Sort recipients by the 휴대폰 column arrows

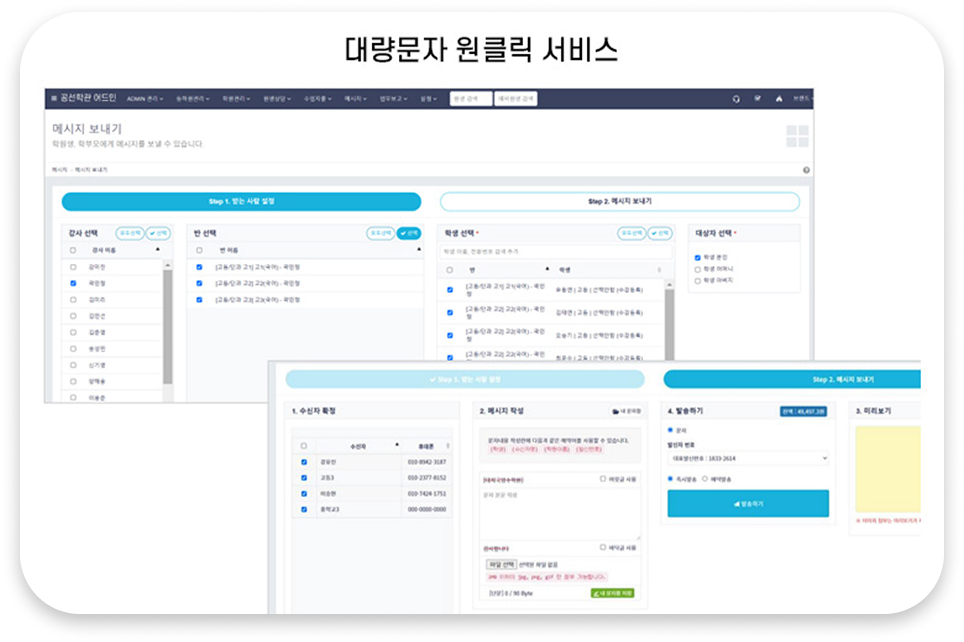[448, 446]
